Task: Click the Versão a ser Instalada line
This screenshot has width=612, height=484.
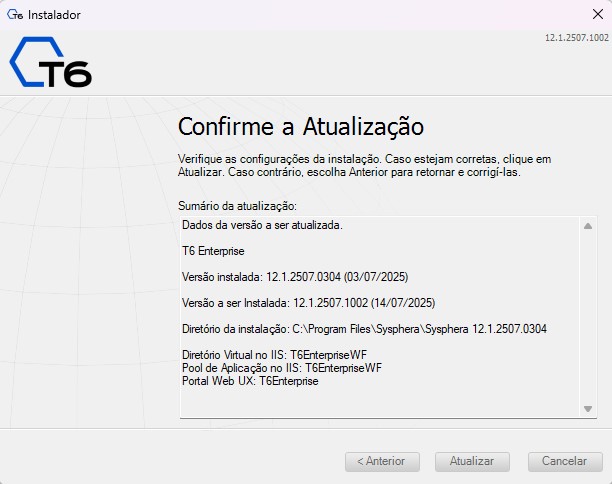Action: click(x=309, y=303)
